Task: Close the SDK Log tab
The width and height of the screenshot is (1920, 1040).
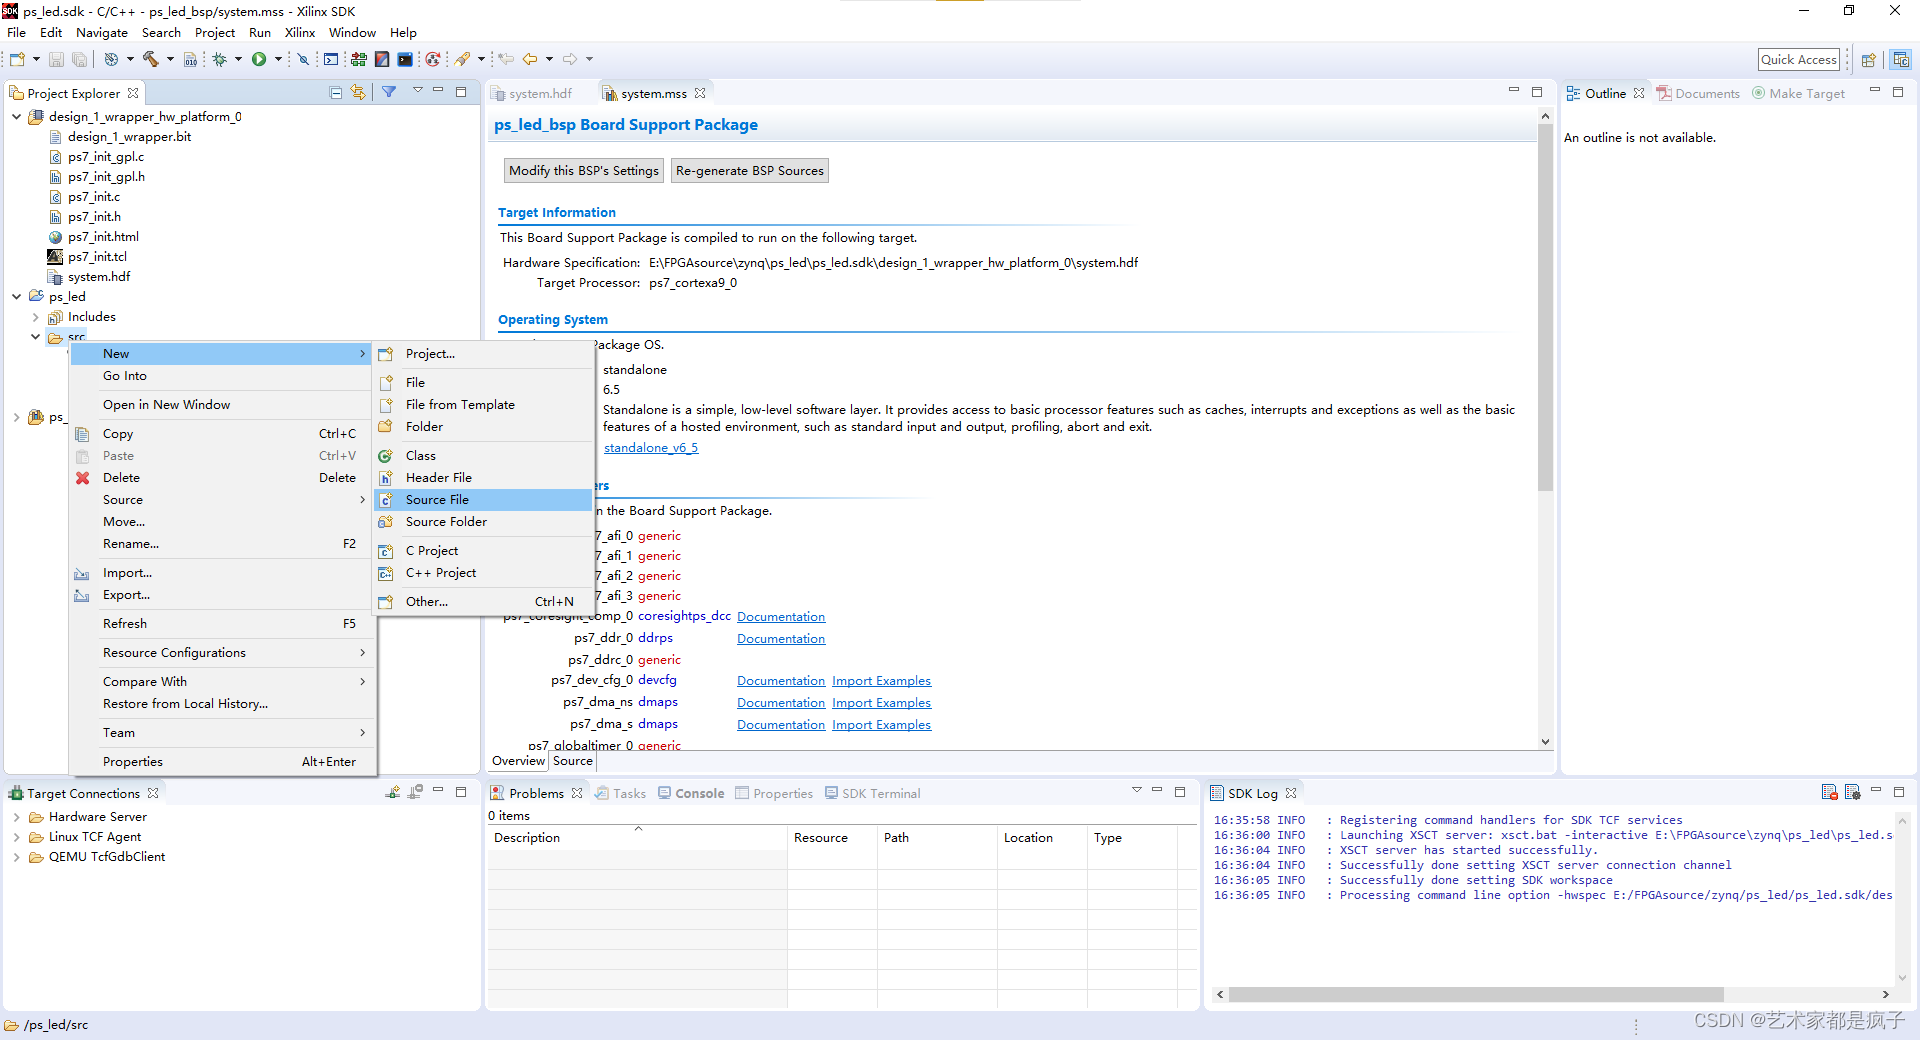Action: pos(1291,793)
